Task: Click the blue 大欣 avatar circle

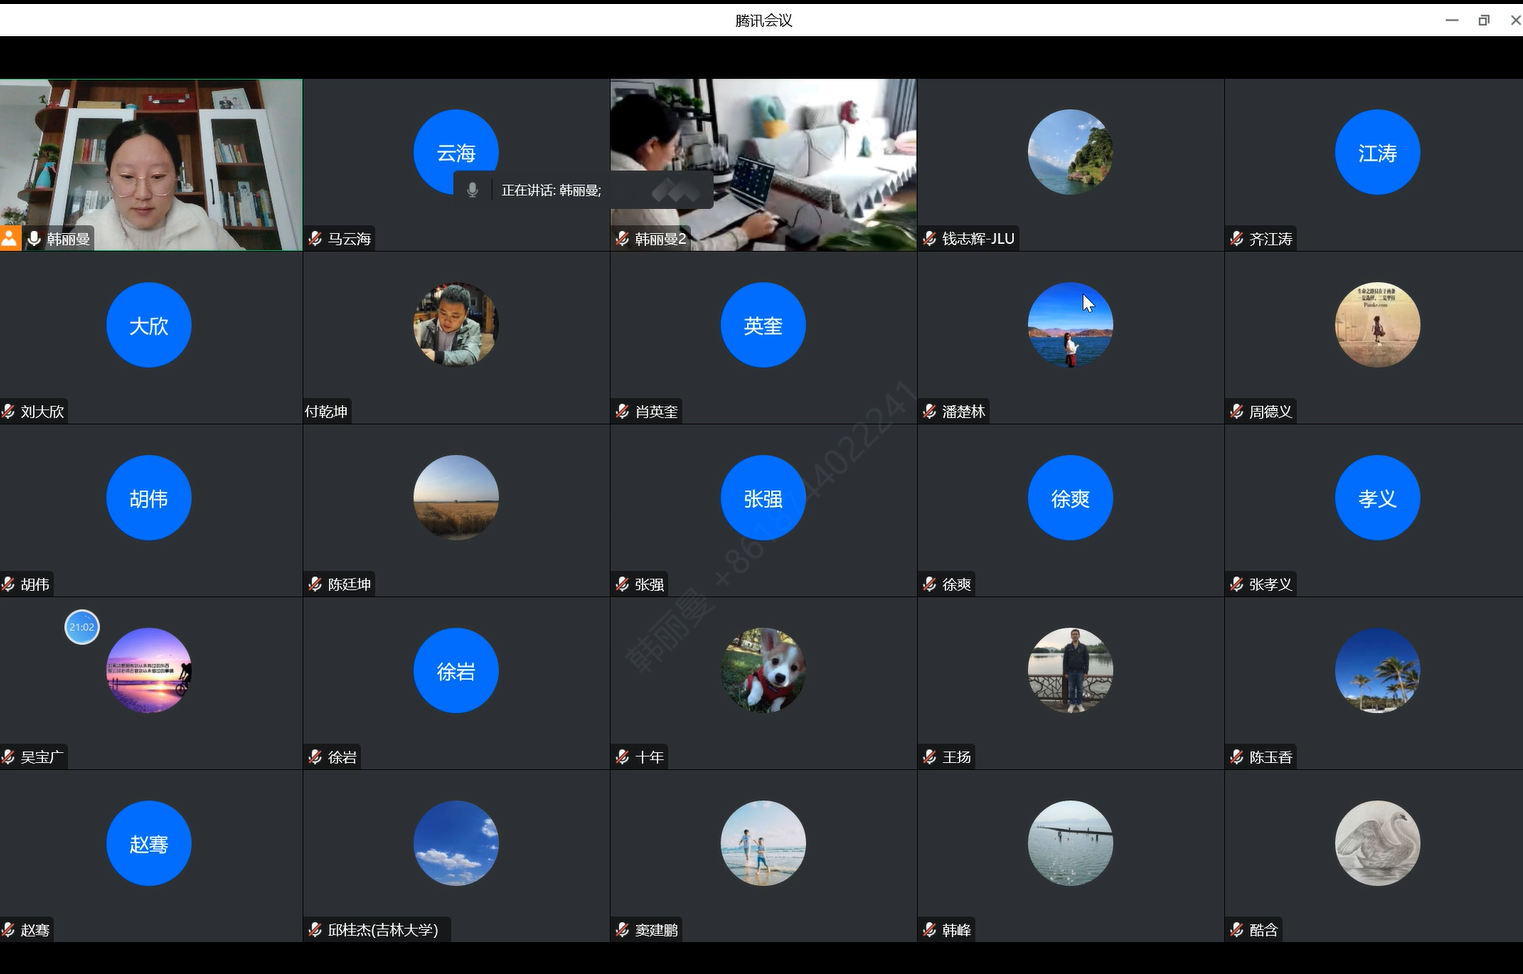Action: click(x=149, y=325)
